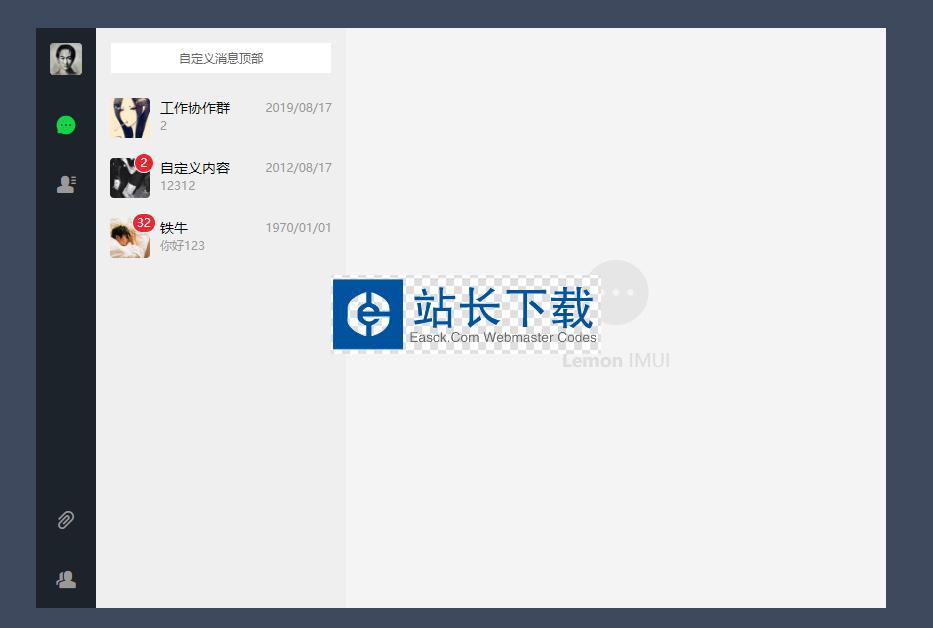Click the 自定义消息顶部 header box
This screenshot has height=628, width=933.
coord(221,58)
